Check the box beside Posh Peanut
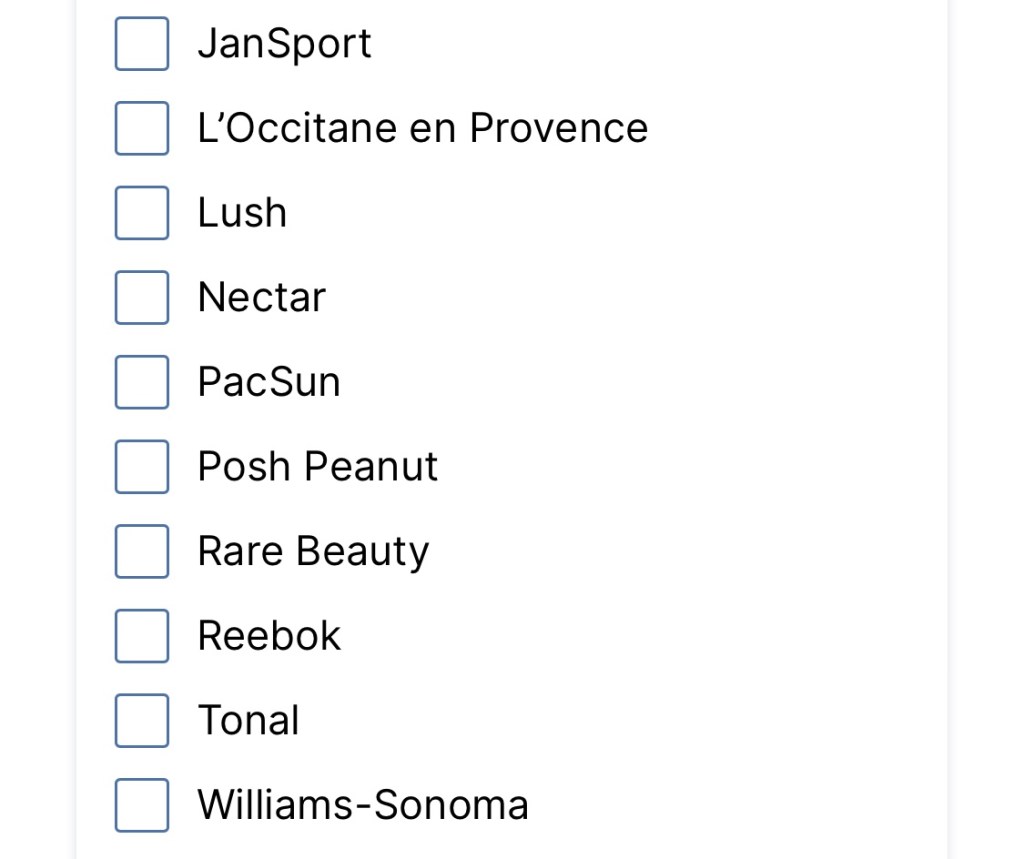Viewport: 1024px width, 859px height. (142, 467)
